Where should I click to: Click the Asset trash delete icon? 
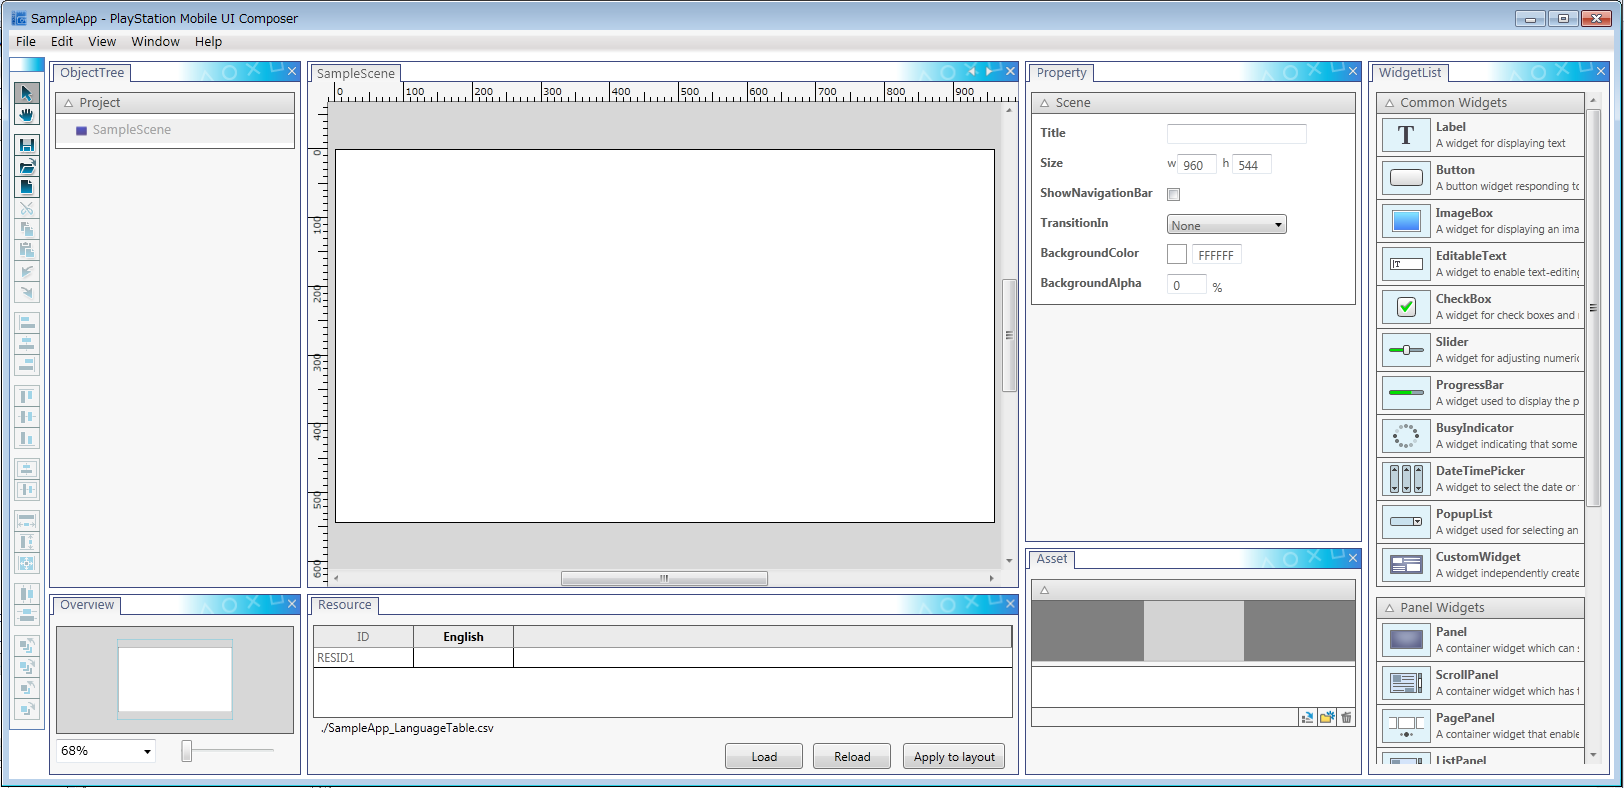point(1346,717)
